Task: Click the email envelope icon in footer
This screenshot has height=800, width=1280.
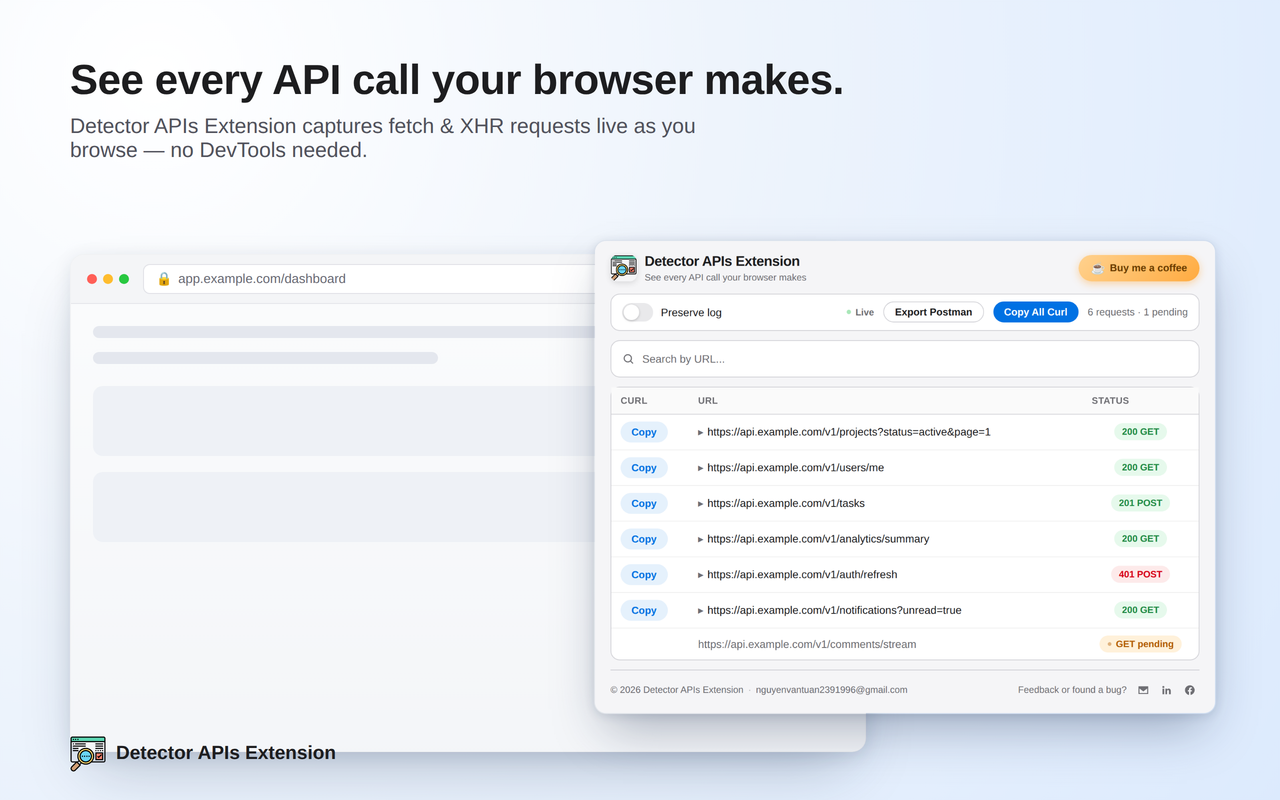Action: point(1143,690)
